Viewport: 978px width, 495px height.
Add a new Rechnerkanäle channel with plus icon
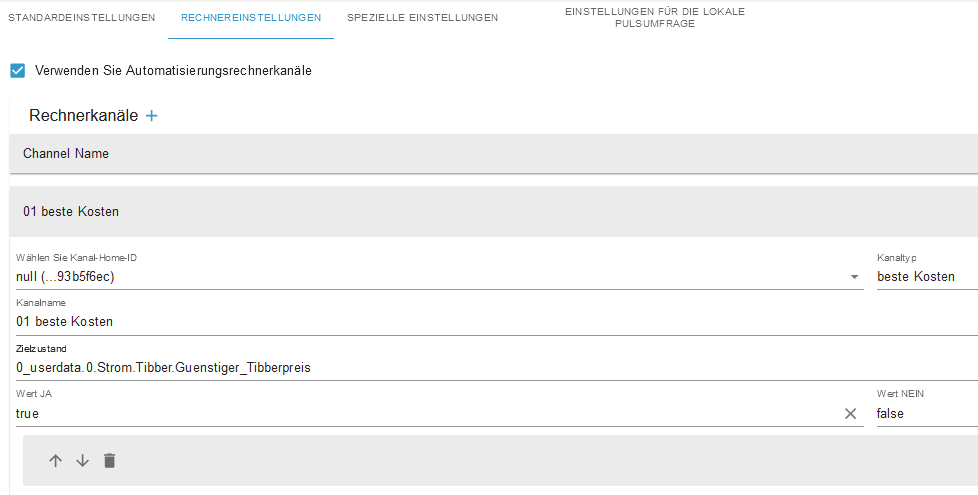coord(152,116)
